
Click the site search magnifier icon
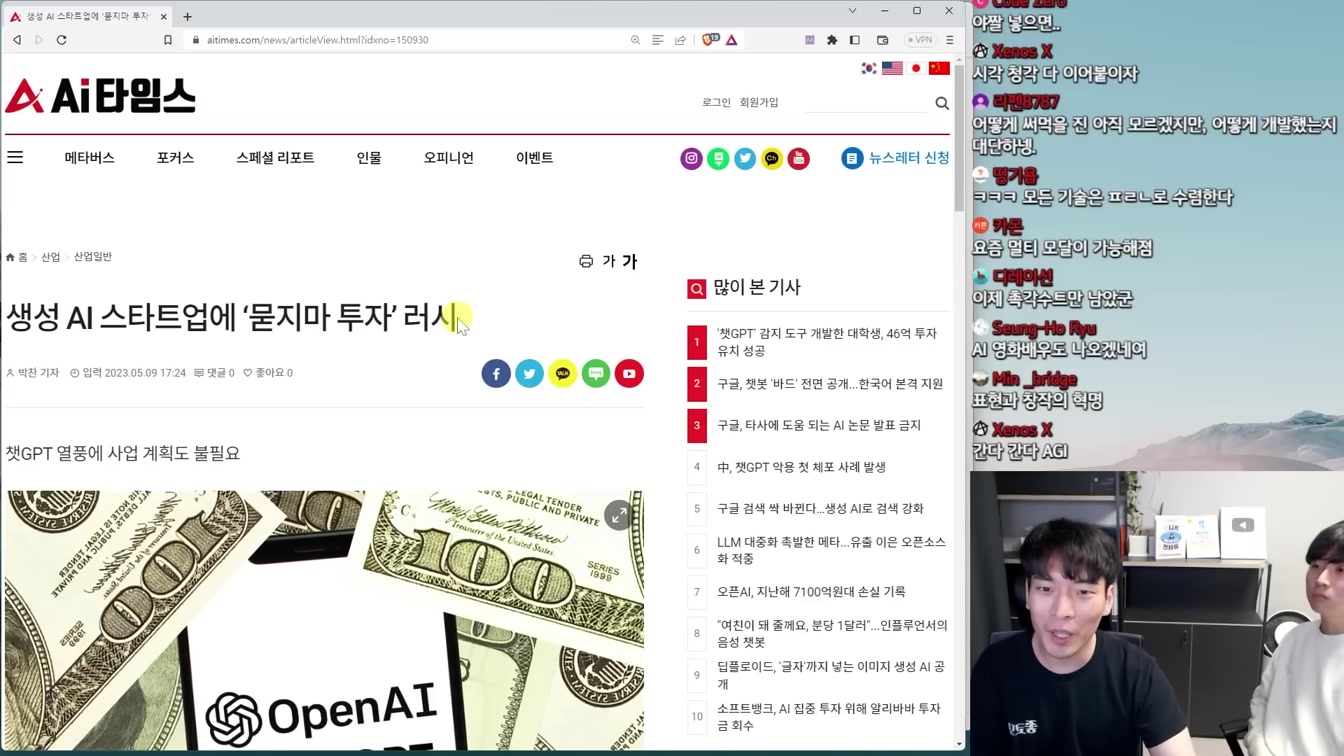coord(942,102)
